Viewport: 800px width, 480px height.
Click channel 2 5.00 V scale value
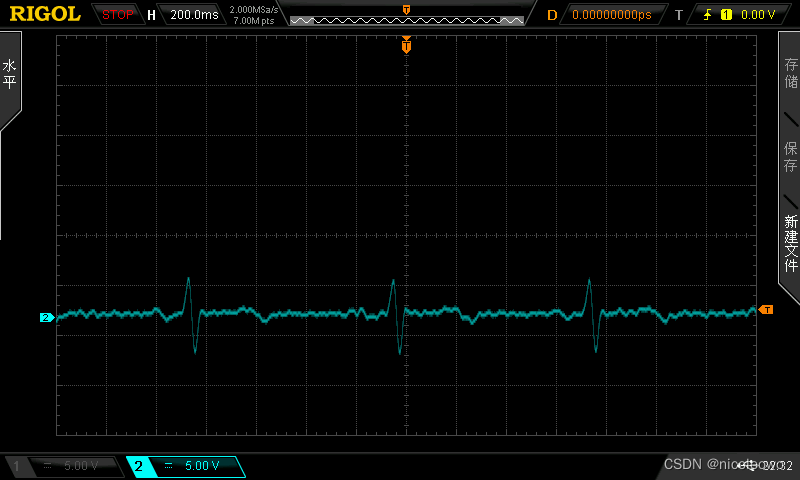[202, 466]
